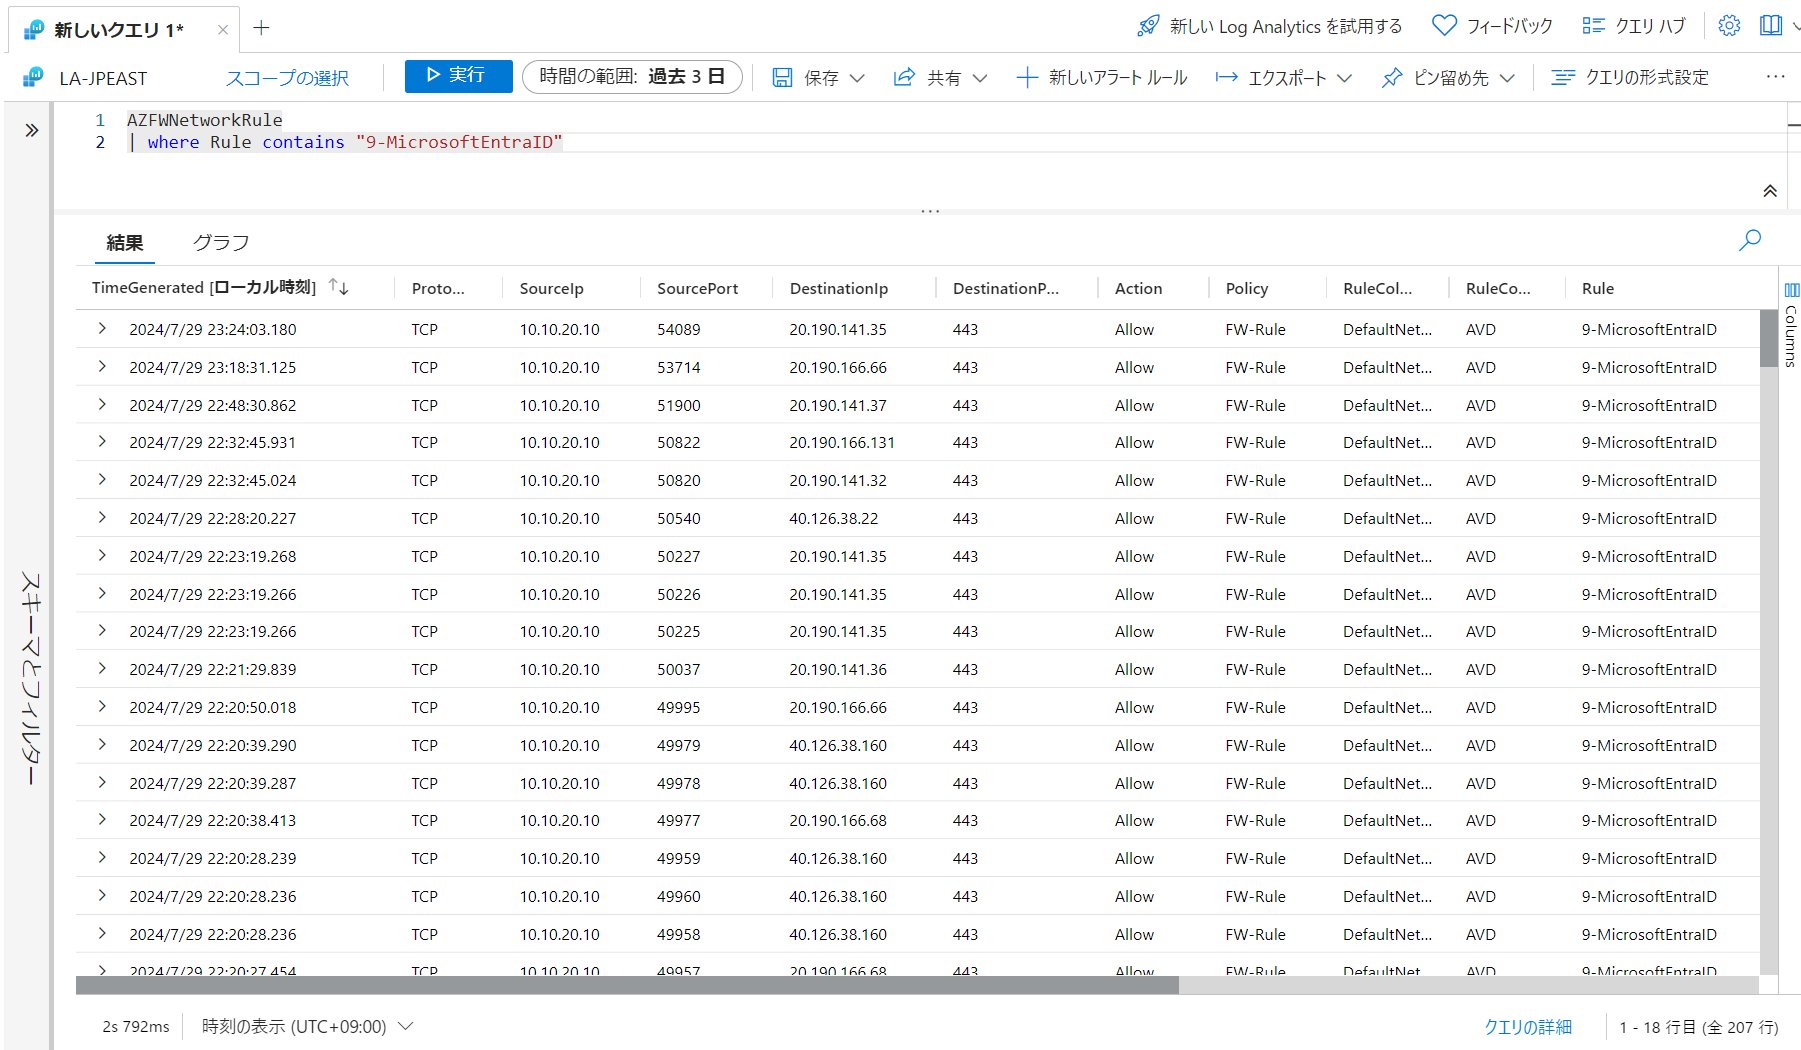Viewport: 1801px width, 1050px height.
Task: Expand row 2024/7/29 22:28:20.227
Action: point(102,518)
